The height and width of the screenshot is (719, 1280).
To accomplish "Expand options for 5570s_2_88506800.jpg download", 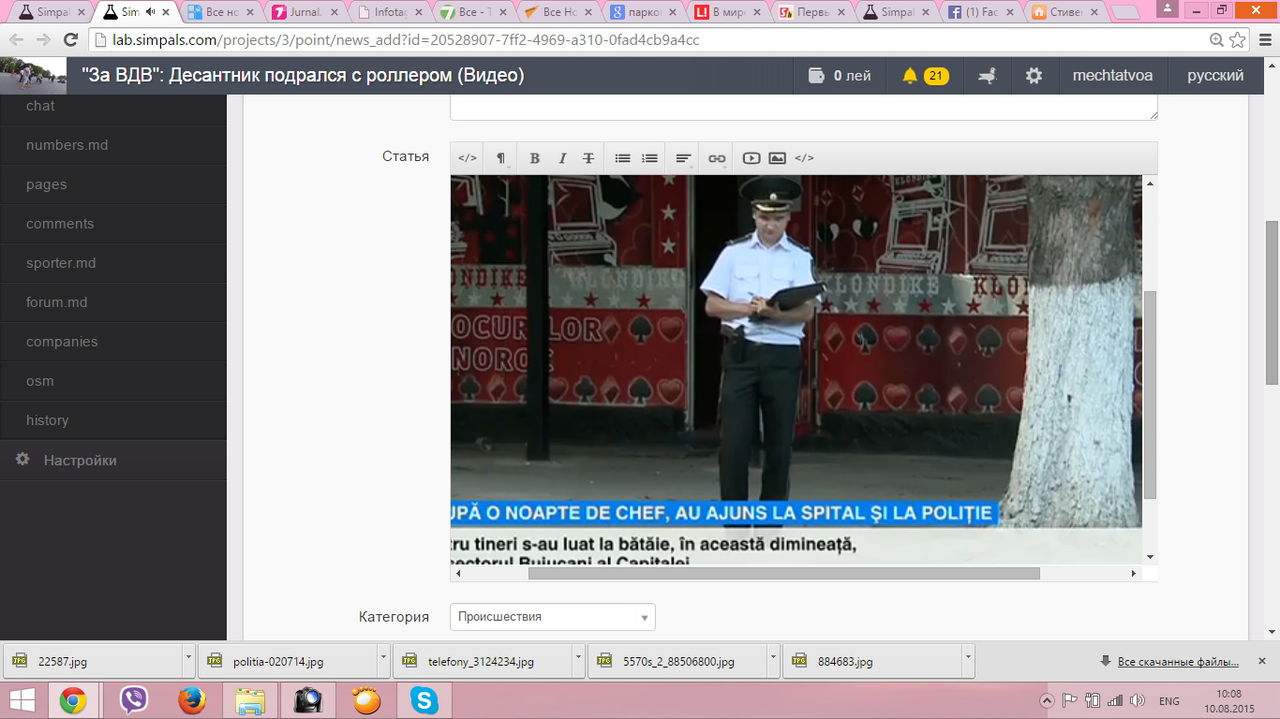I will [773, 662].
